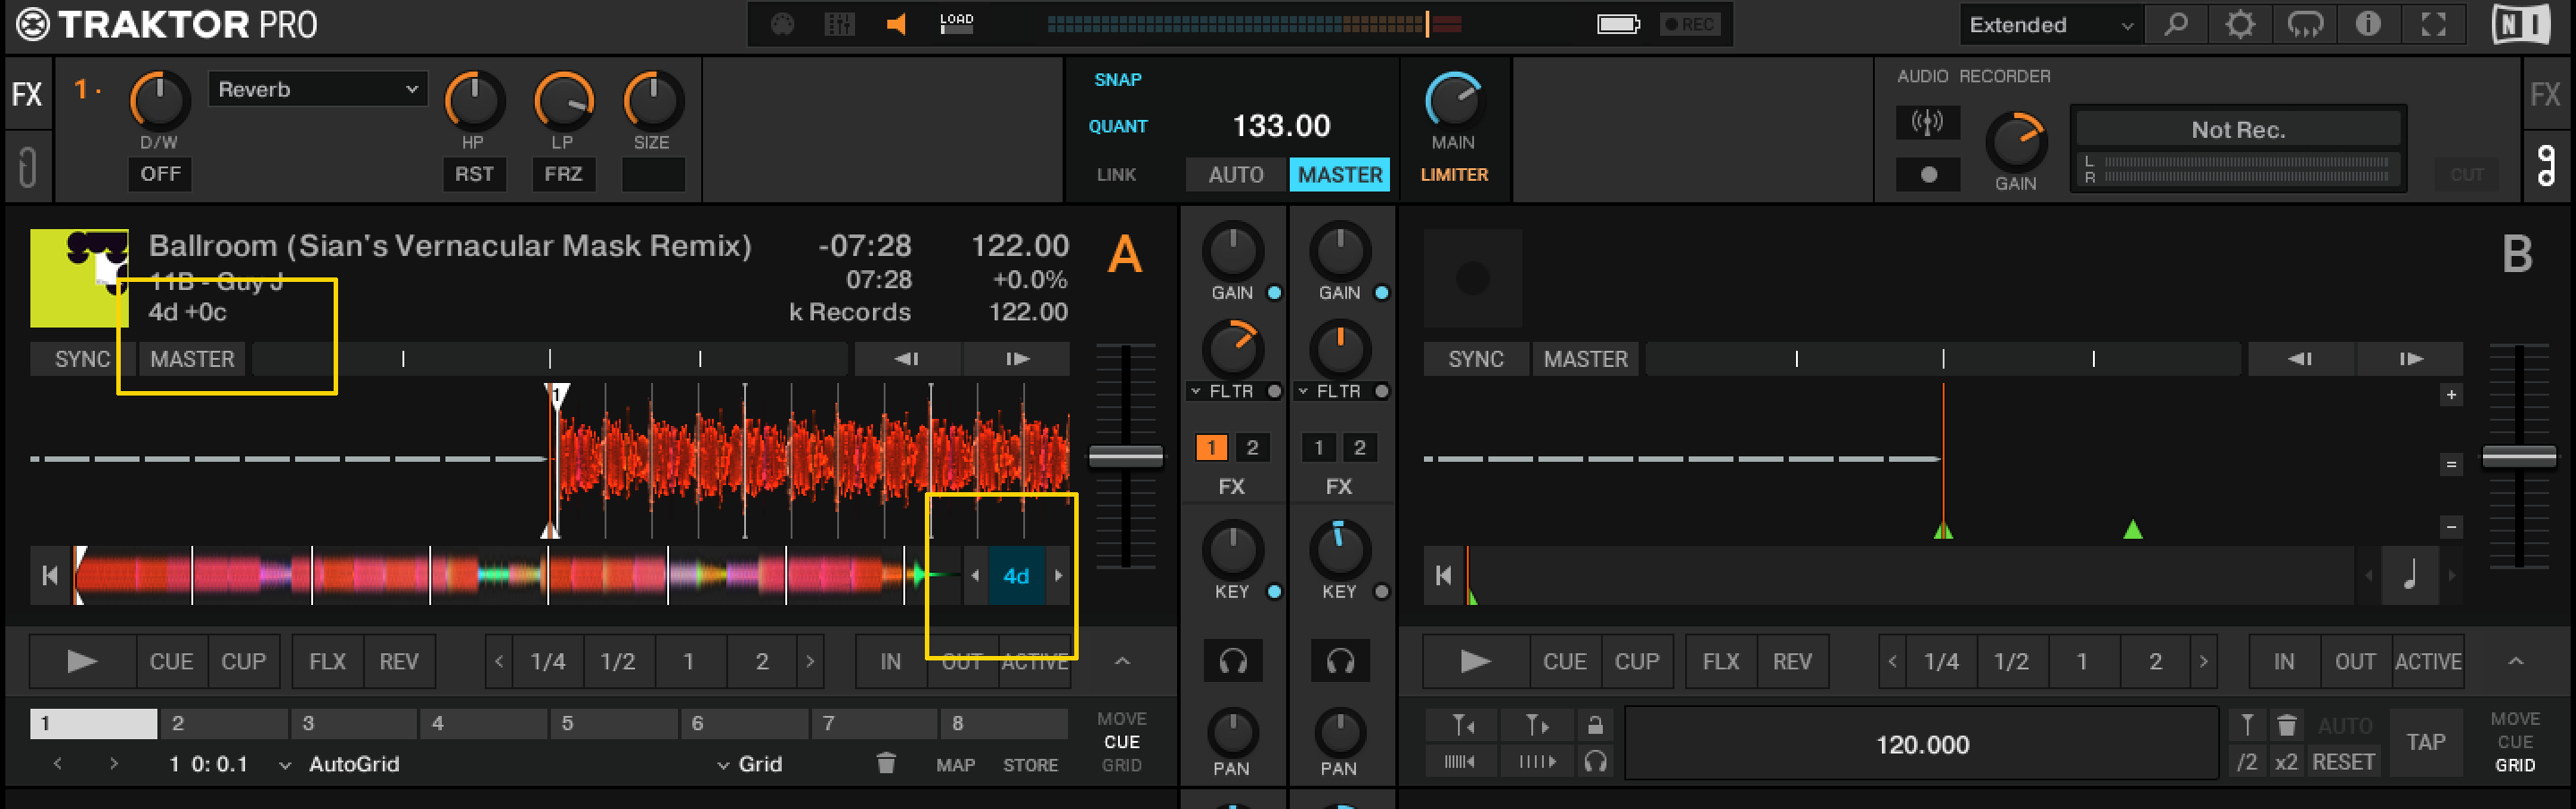Viewport: 2576px width, 809px height.
Task: Toggle FX unit OFF button
Action: [x=160, y=174]
